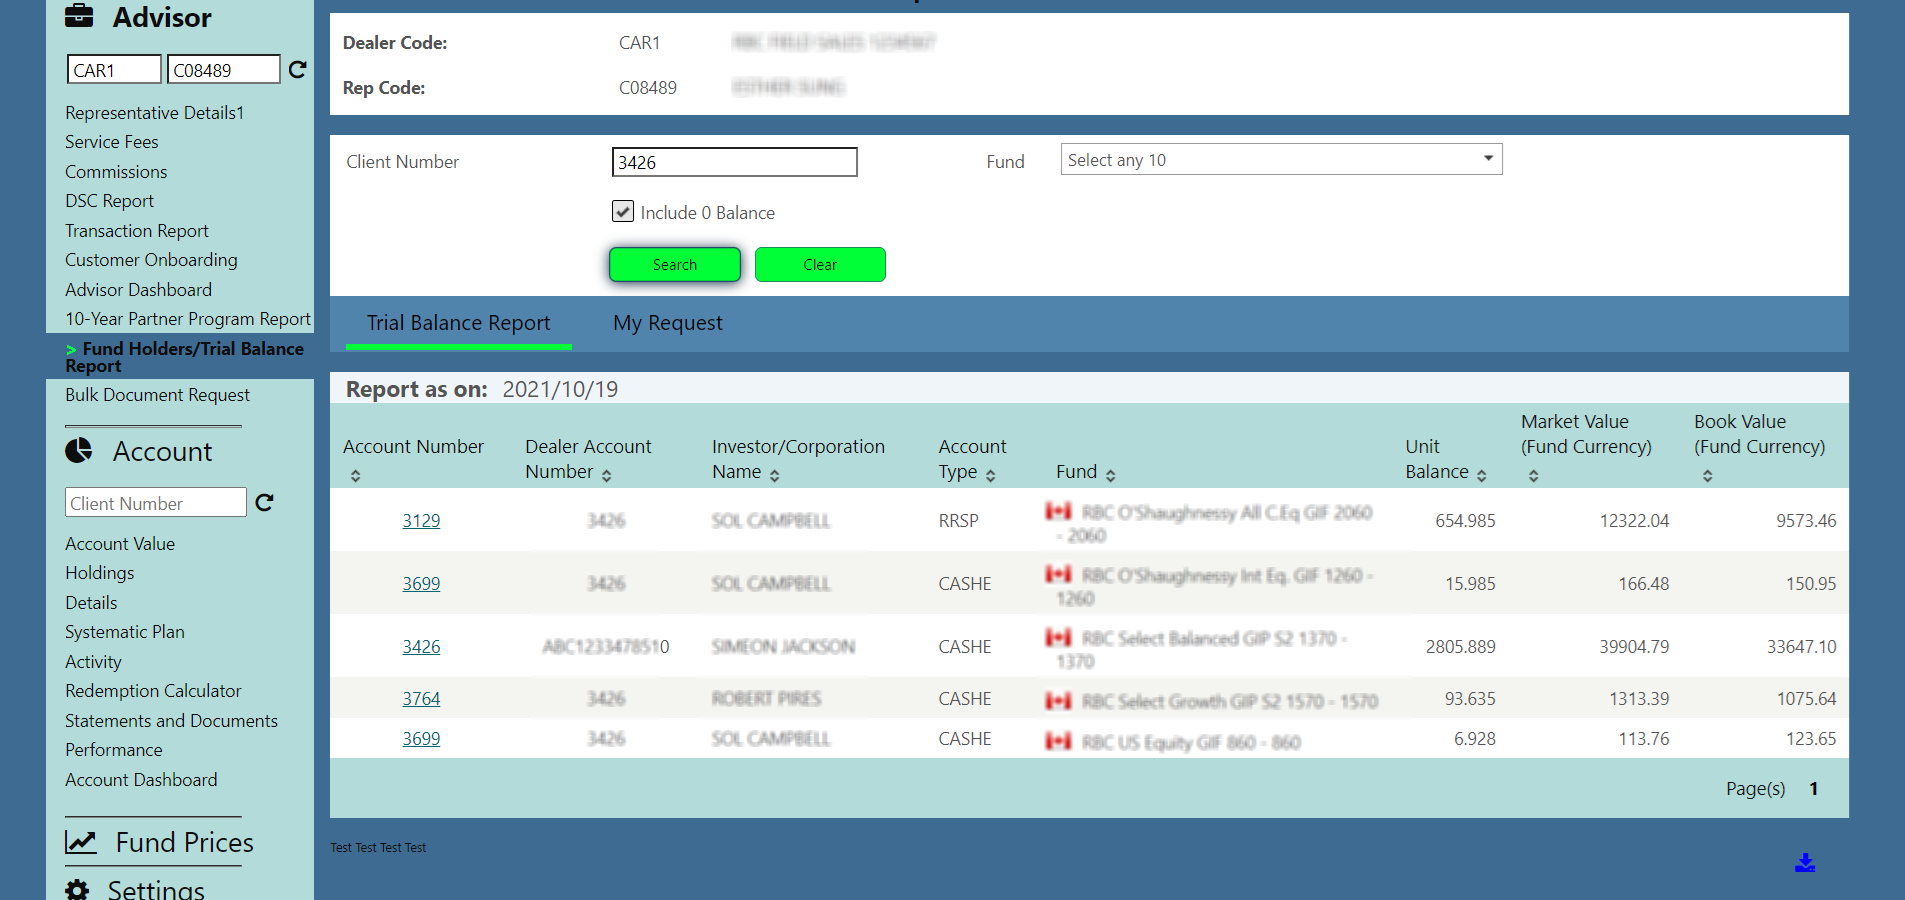Sort by Account Type column arrows

[x=990, y=476]
